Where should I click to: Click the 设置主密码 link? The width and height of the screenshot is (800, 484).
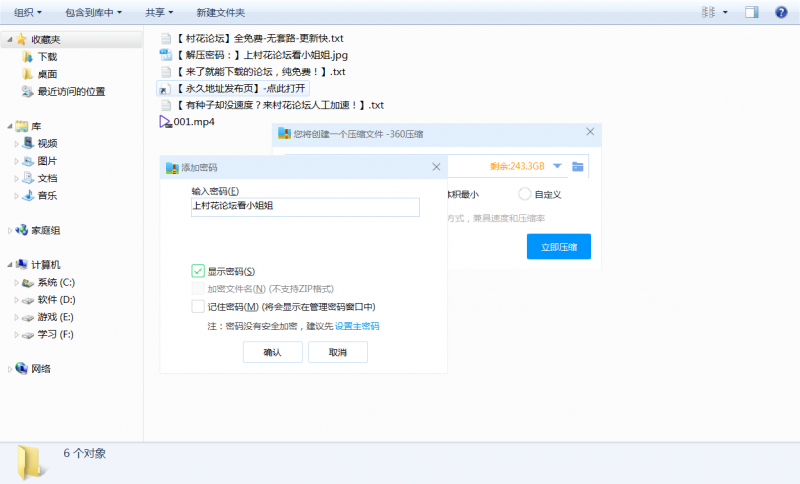[356, 326]
